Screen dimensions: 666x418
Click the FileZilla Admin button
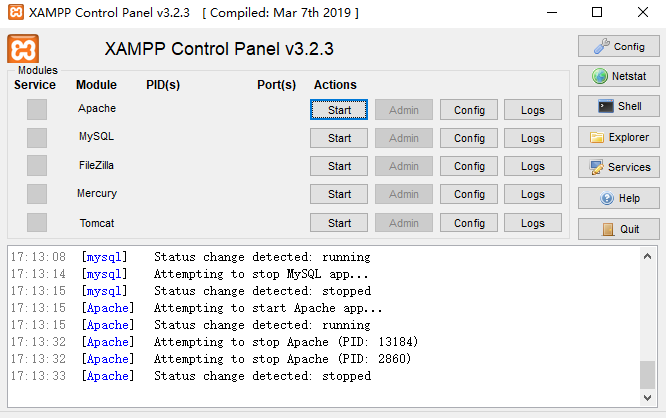coord(404,166)
